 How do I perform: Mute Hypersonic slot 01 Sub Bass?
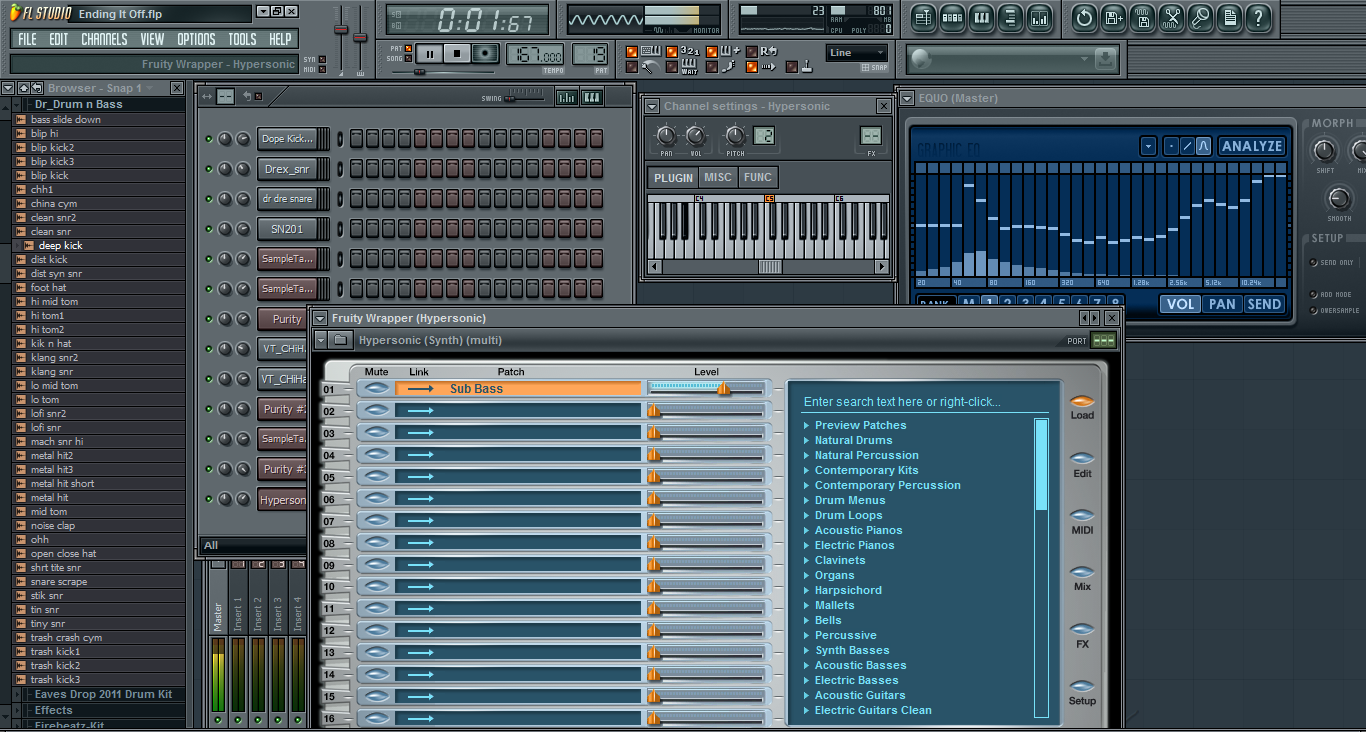(x=376, y=388)
